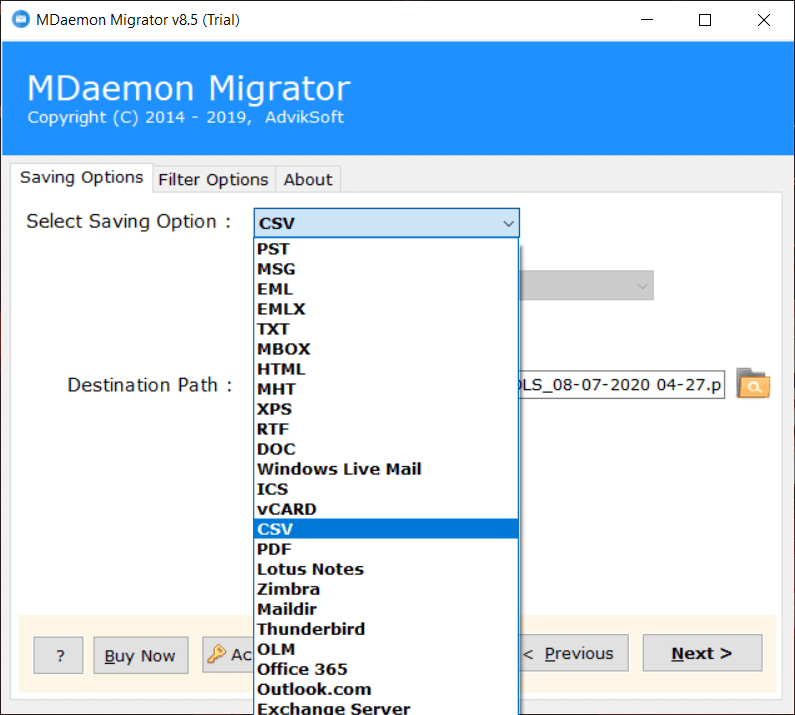Screen dimensions: 795x715
Task: Choose PST from the saving option list
Action: (x=386, y=249)
